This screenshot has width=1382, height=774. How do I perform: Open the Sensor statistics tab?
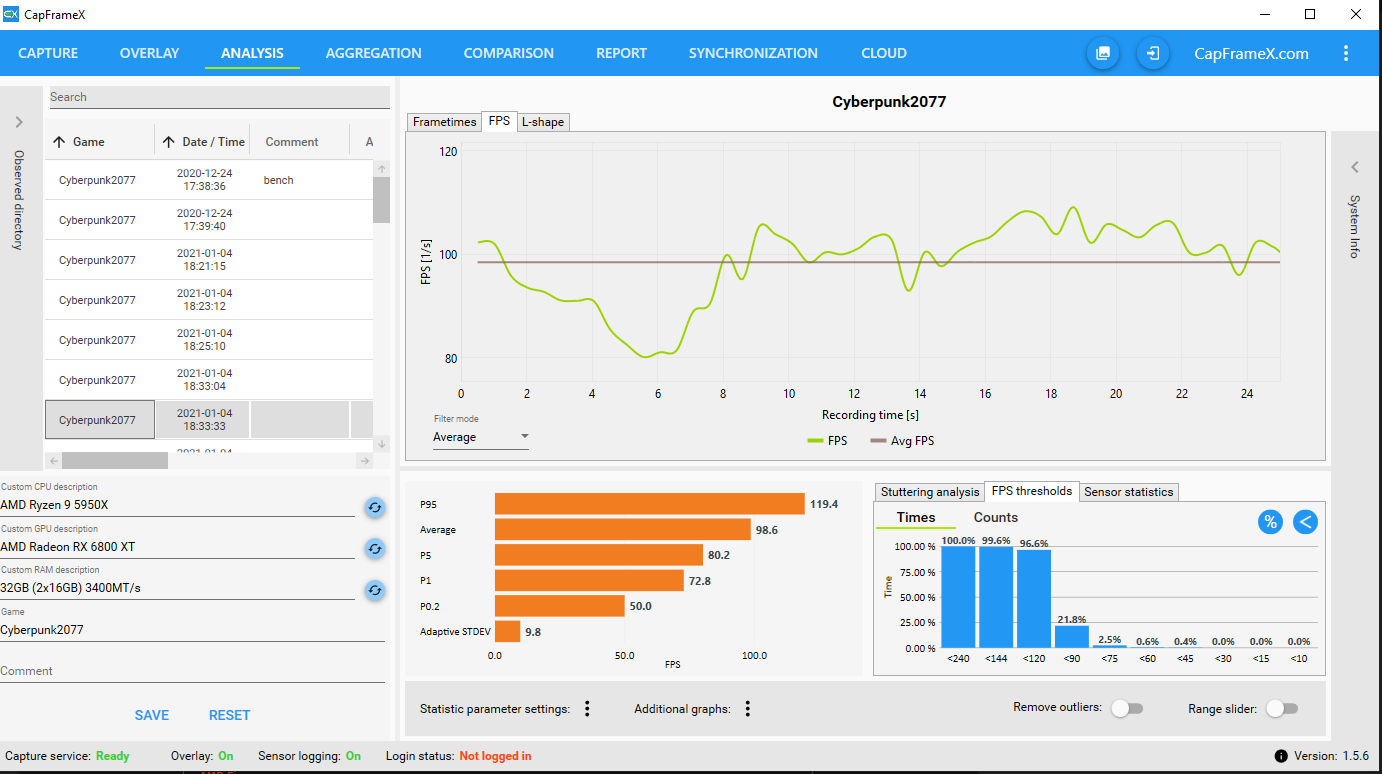[1128, 492]
